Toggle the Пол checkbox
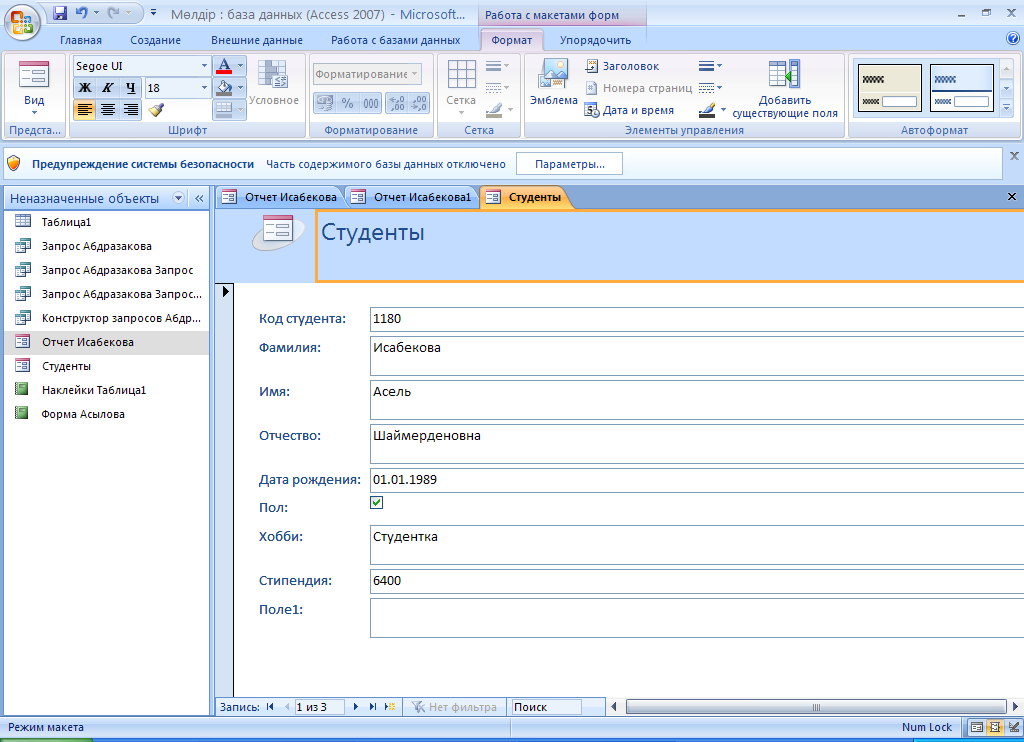This screenshot has width=1024, height=742. [377, 503]
